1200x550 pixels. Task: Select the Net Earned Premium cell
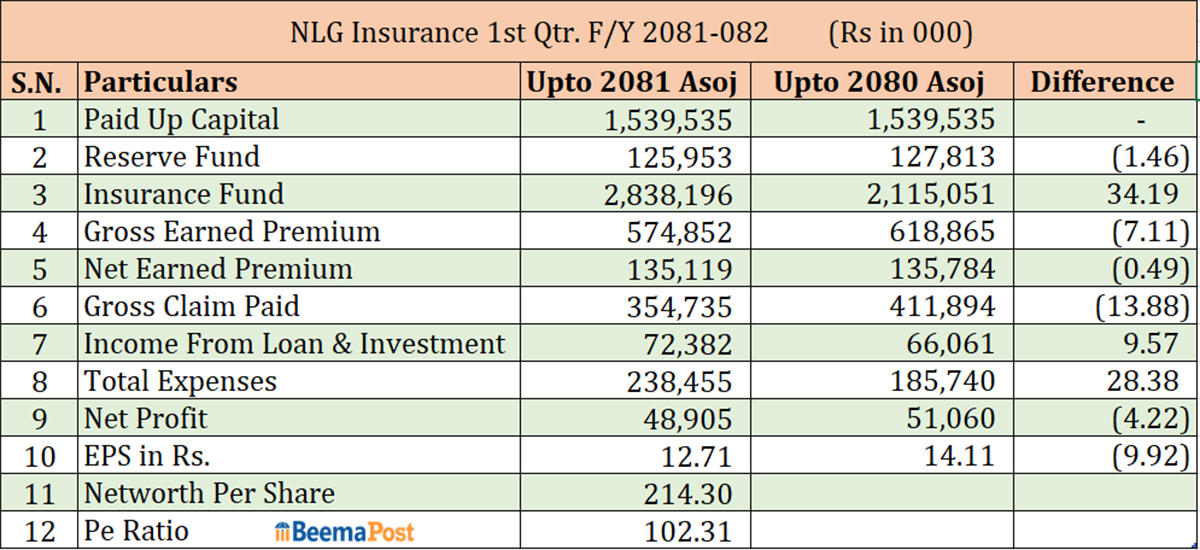click(x=218, y=269)
